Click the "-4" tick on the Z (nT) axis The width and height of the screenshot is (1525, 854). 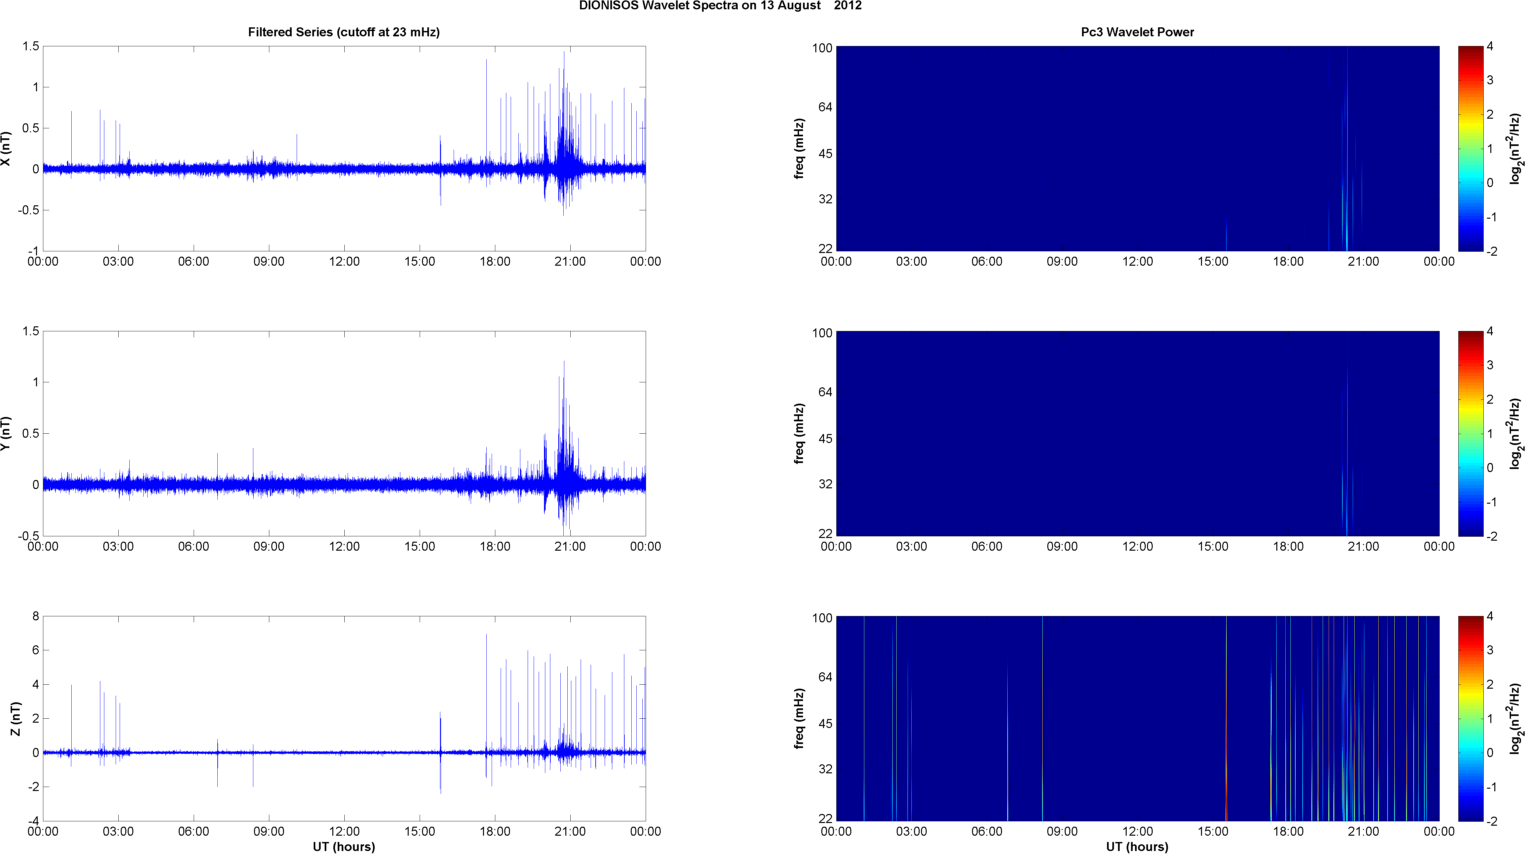33,822
